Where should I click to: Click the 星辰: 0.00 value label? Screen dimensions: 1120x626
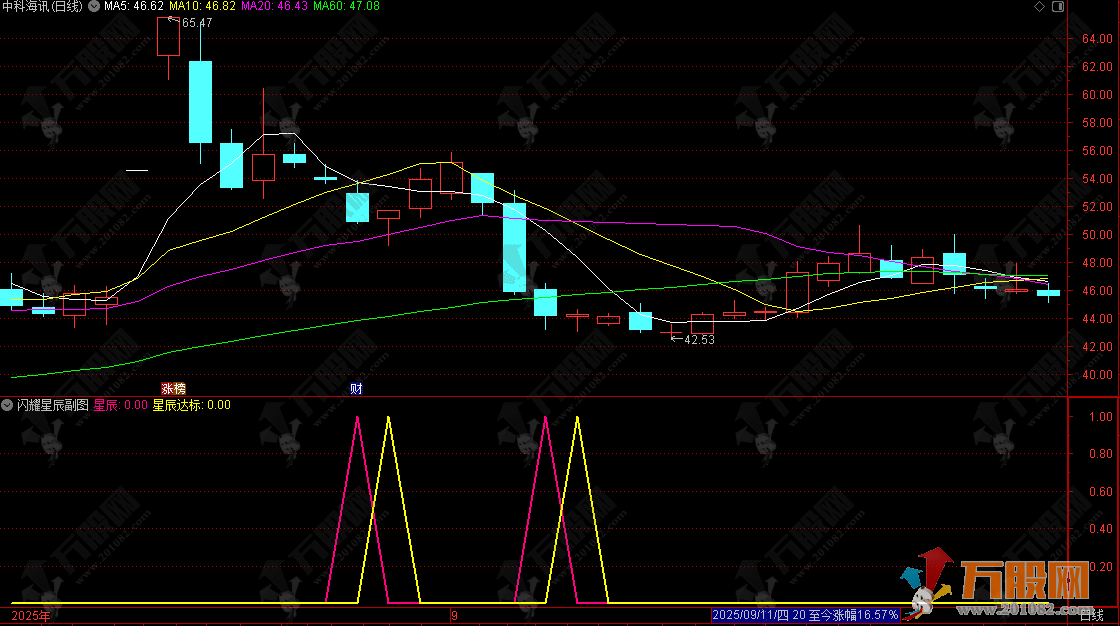pos(121,405)
